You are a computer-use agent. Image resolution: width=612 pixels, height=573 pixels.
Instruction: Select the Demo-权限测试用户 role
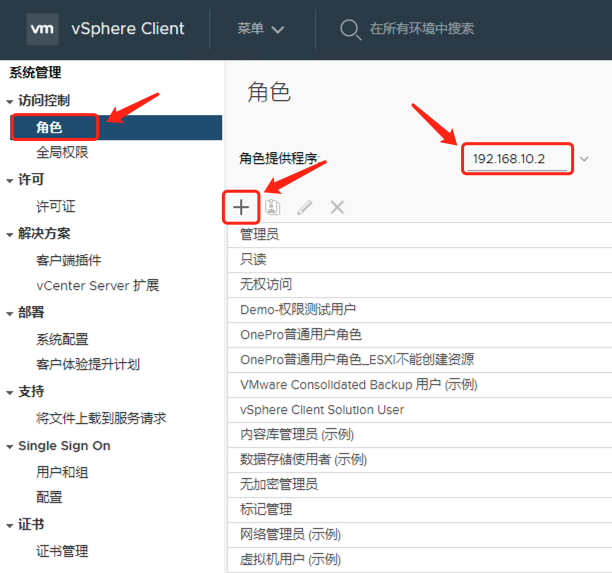[x=420, y=310]
